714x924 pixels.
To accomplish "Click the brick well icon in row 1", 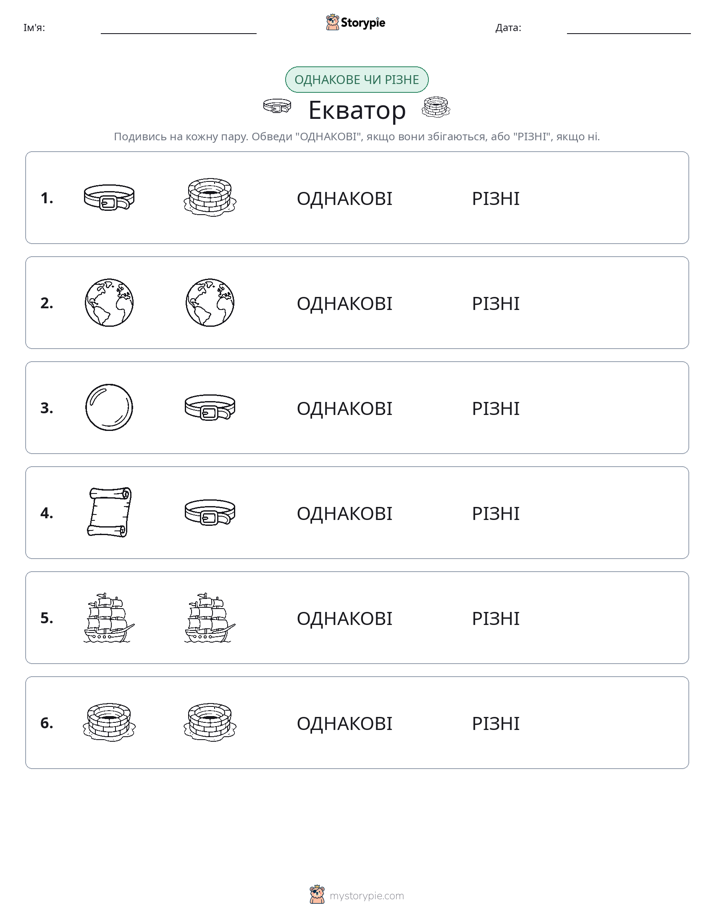I will (x=210, y=197).
